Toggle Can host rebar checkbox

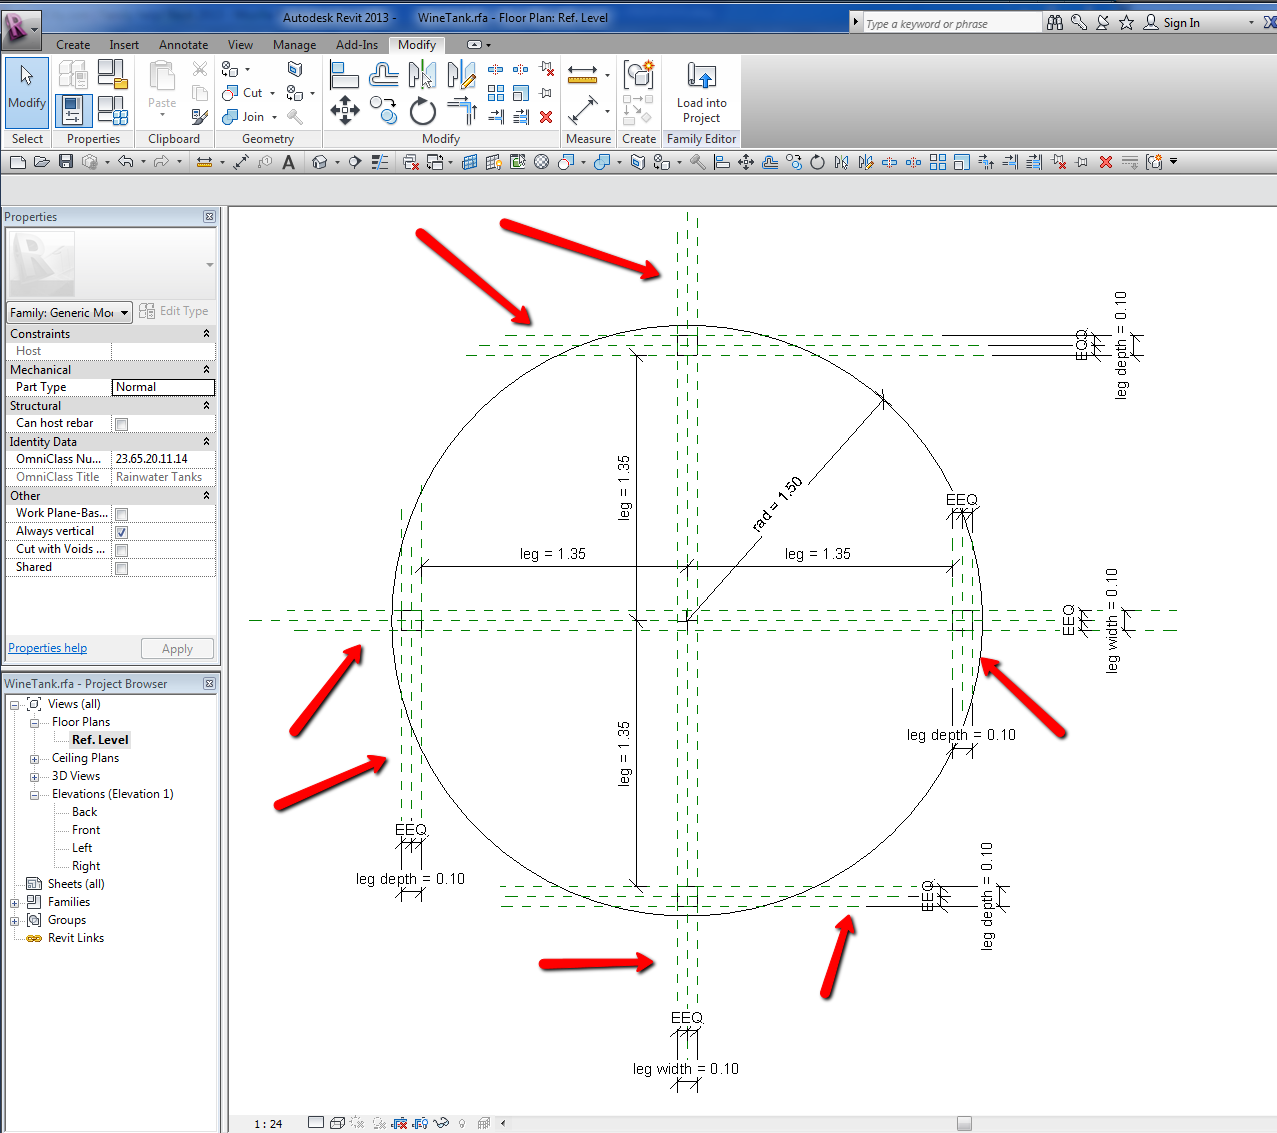pyautogui.click(x=121, y=424)
